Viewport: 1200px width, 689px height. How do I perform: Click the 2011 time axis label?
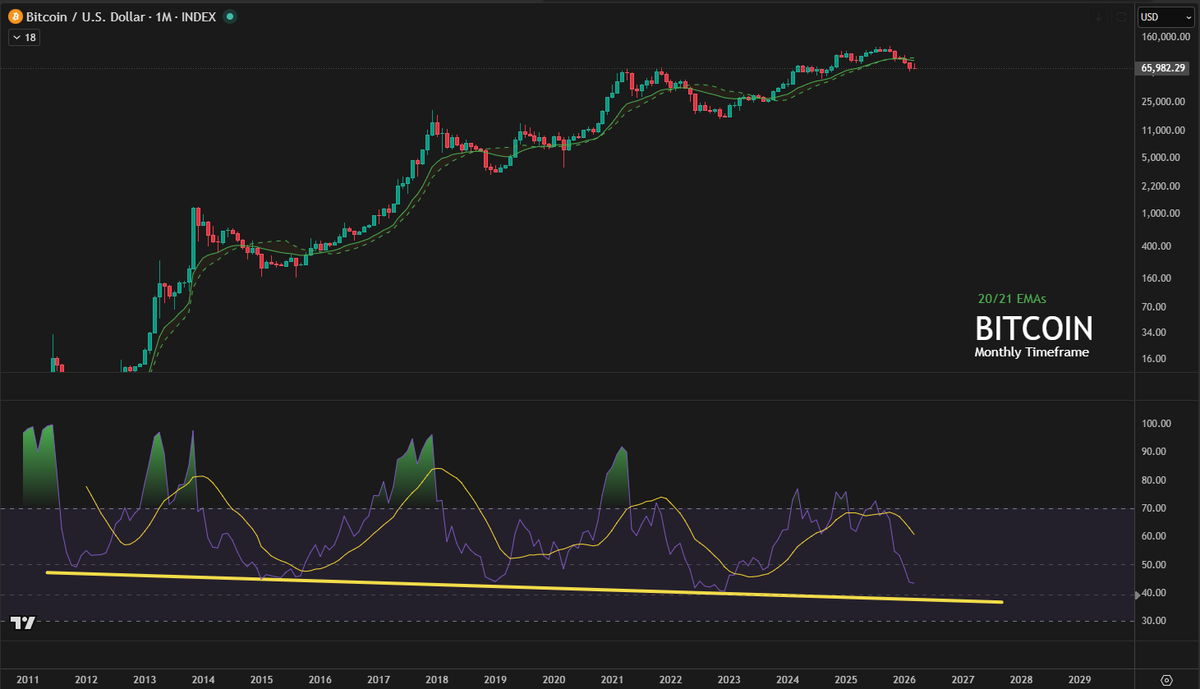[27, 678]
